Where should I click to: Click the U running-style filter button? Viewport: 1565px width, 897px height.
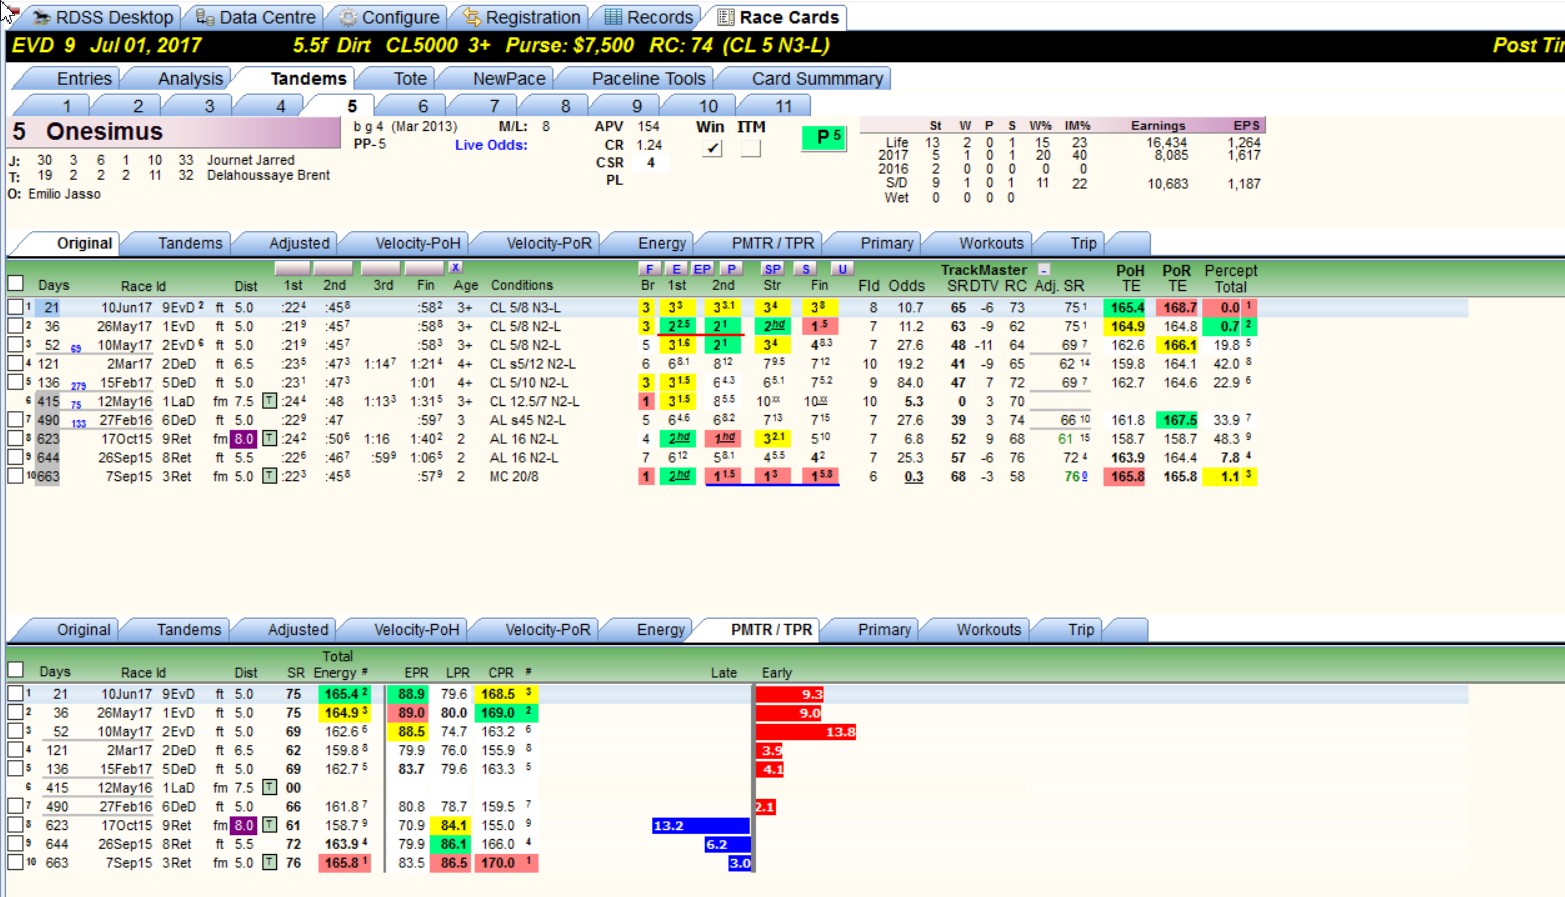click(842, 269)
